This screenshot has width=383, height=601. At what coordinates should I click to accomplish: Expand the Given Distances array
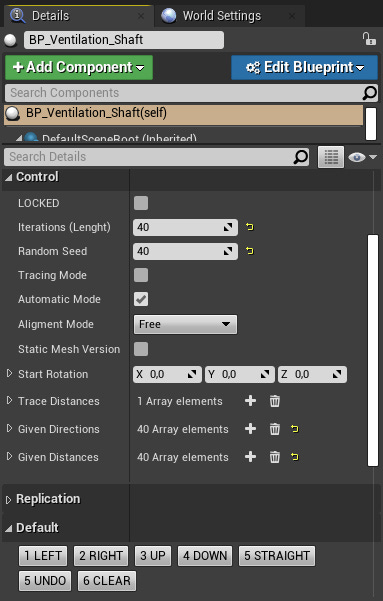point(10,456)
